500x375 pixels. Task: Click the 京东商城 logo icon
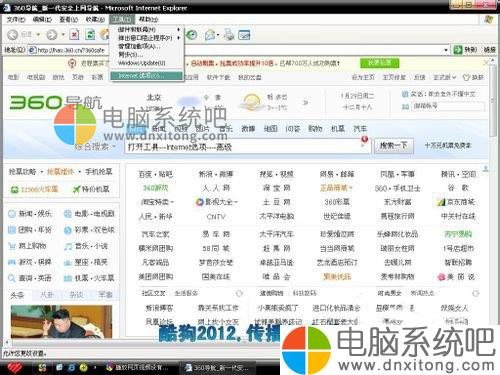coord(441,202)
